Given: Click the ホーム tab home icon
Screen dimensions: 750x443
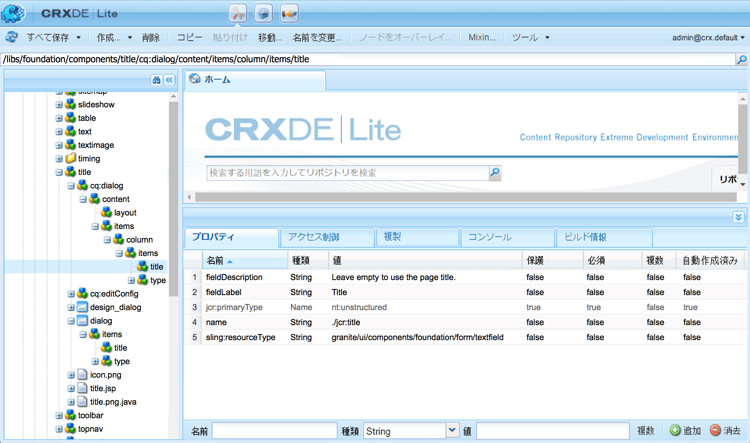Looking at the screenshot, I should coord(195,78).
